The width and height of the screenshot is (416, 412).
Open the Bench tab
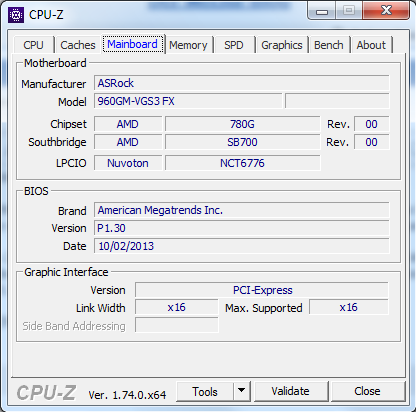(329, 45)
